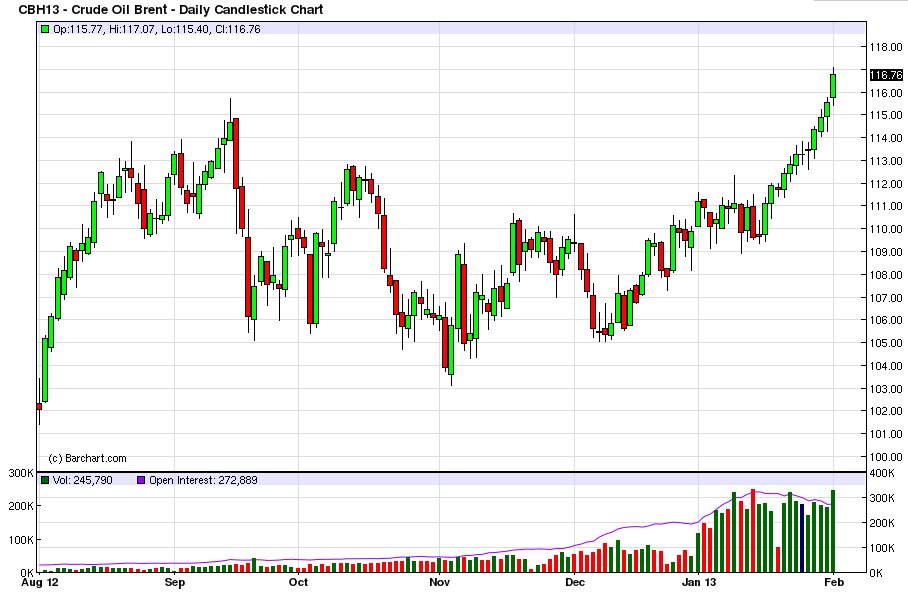Click the Sep date axis label
Screen dimensions: 908x592
pyautogui.click(x=175, y=582)
